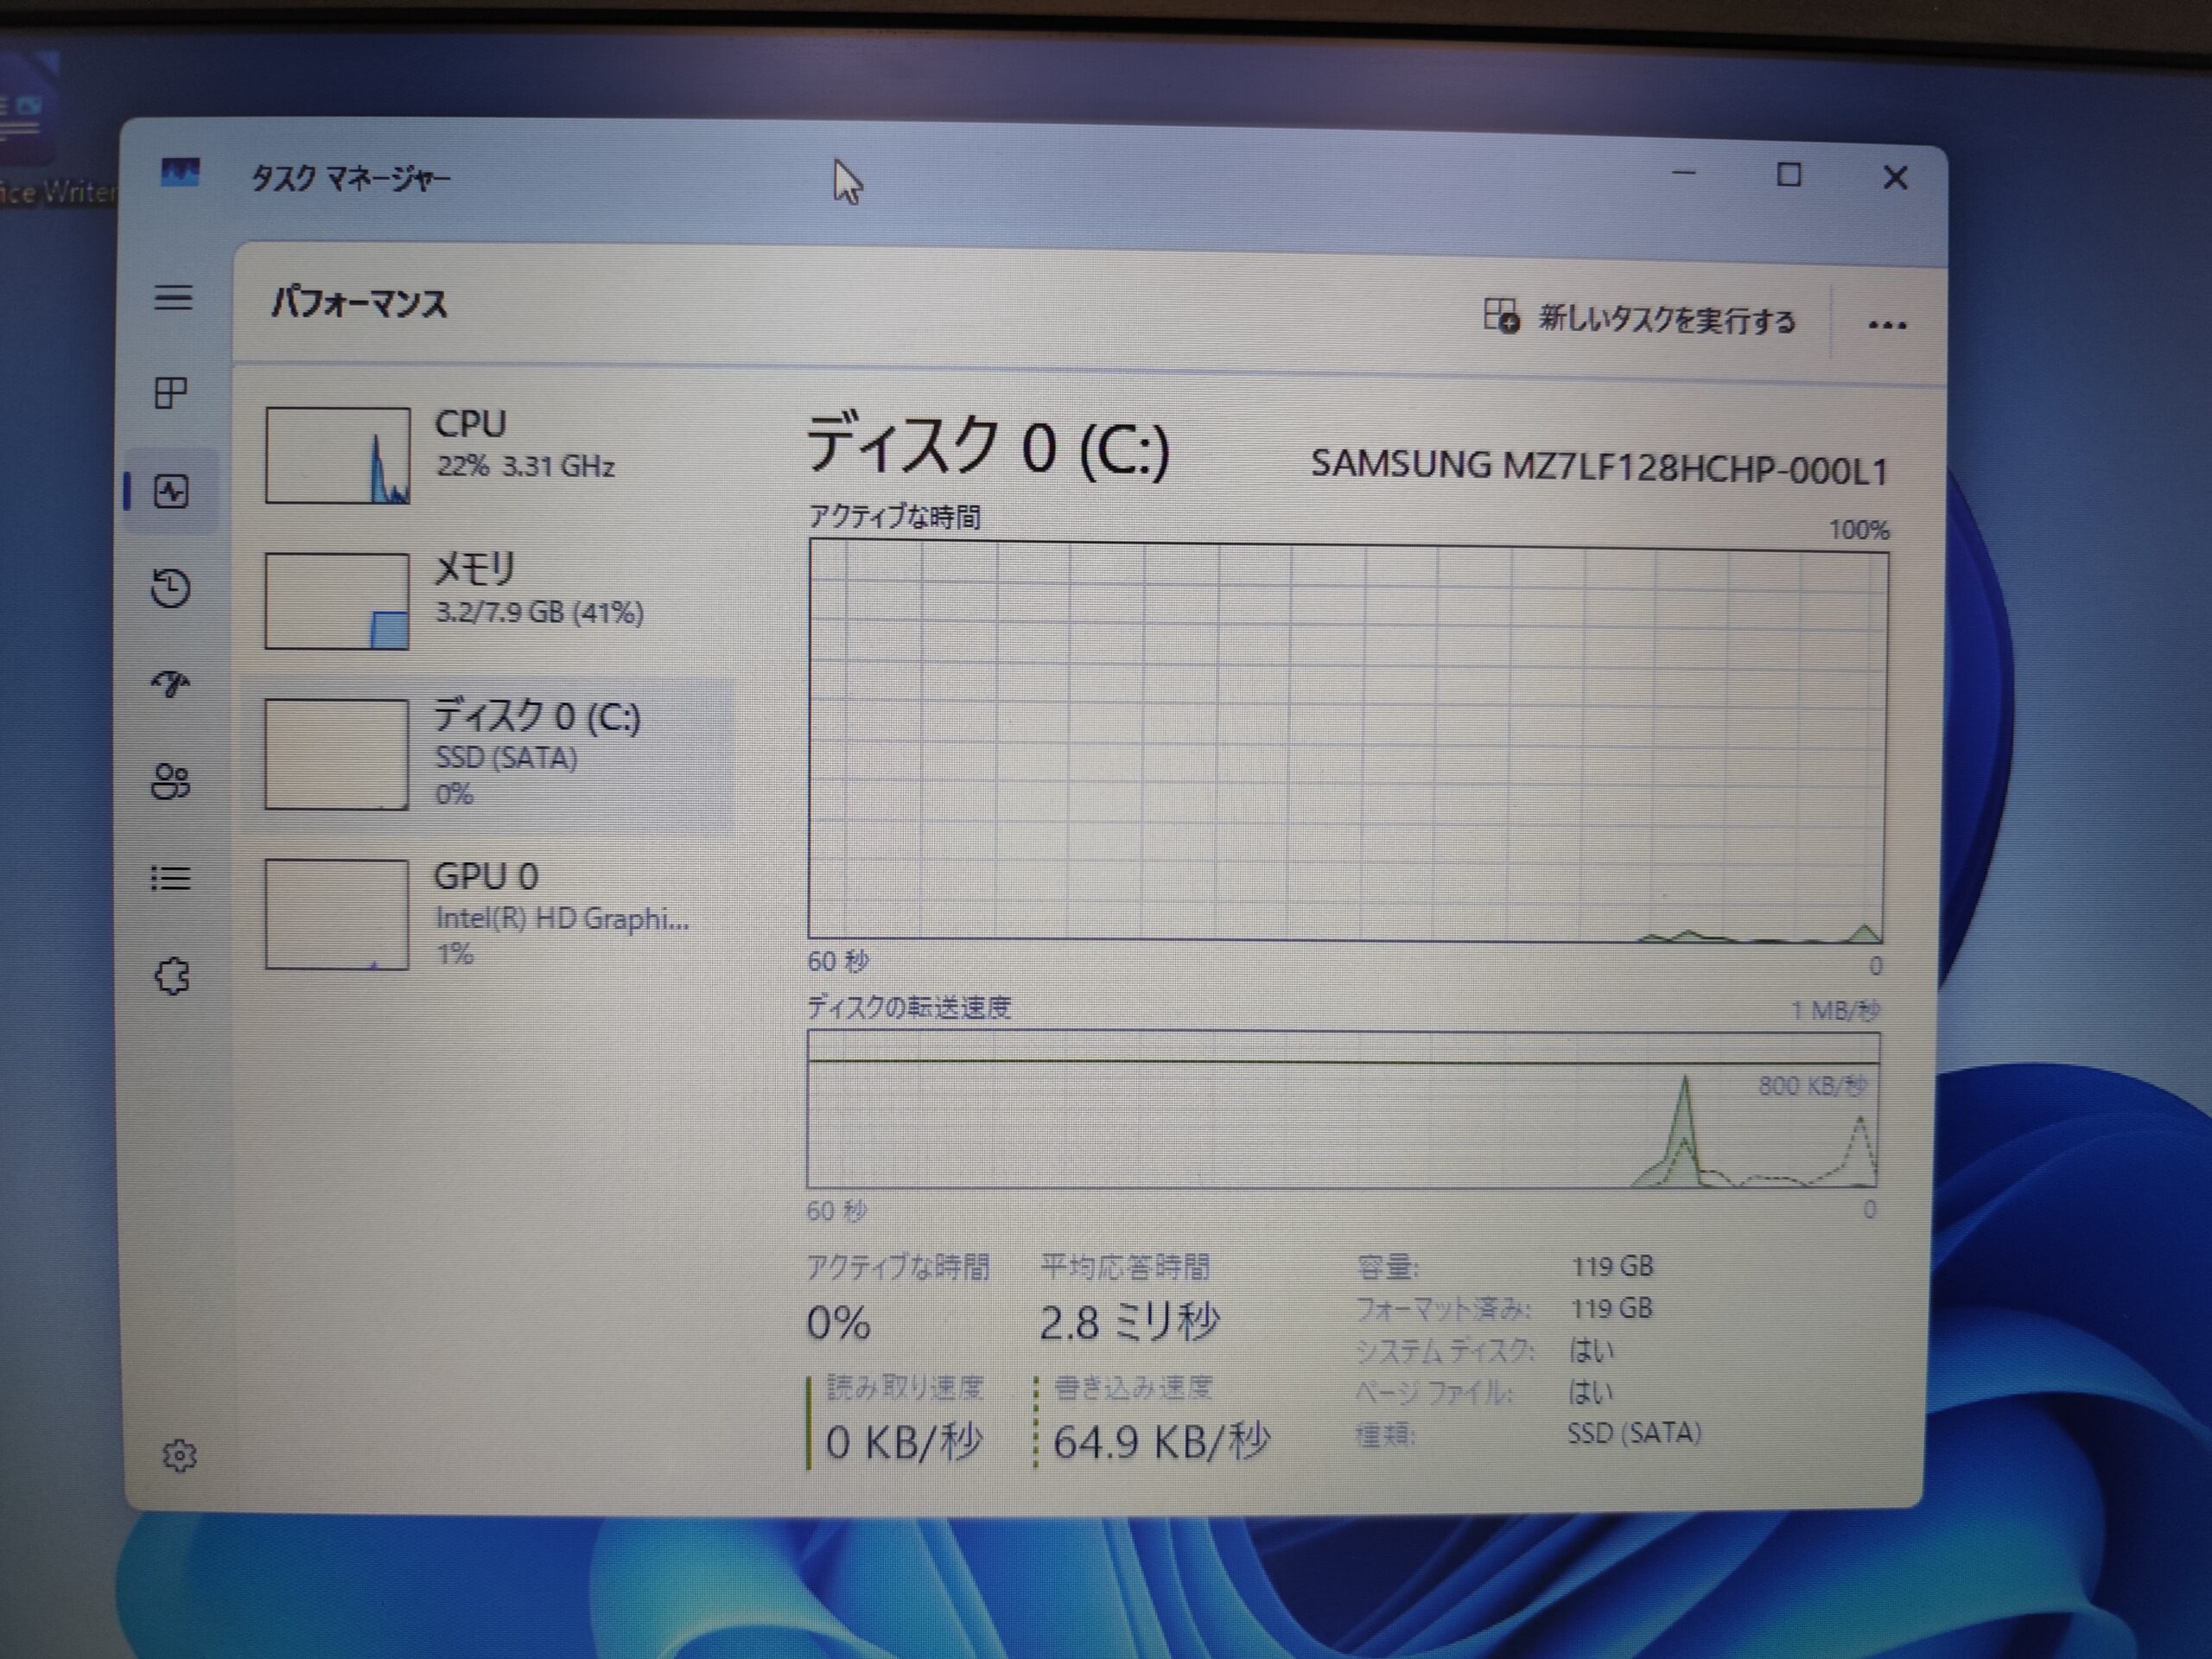Click the 種類 SSD (SATA) value
The image size is (2212, 1659).
coord(1633,1433)
